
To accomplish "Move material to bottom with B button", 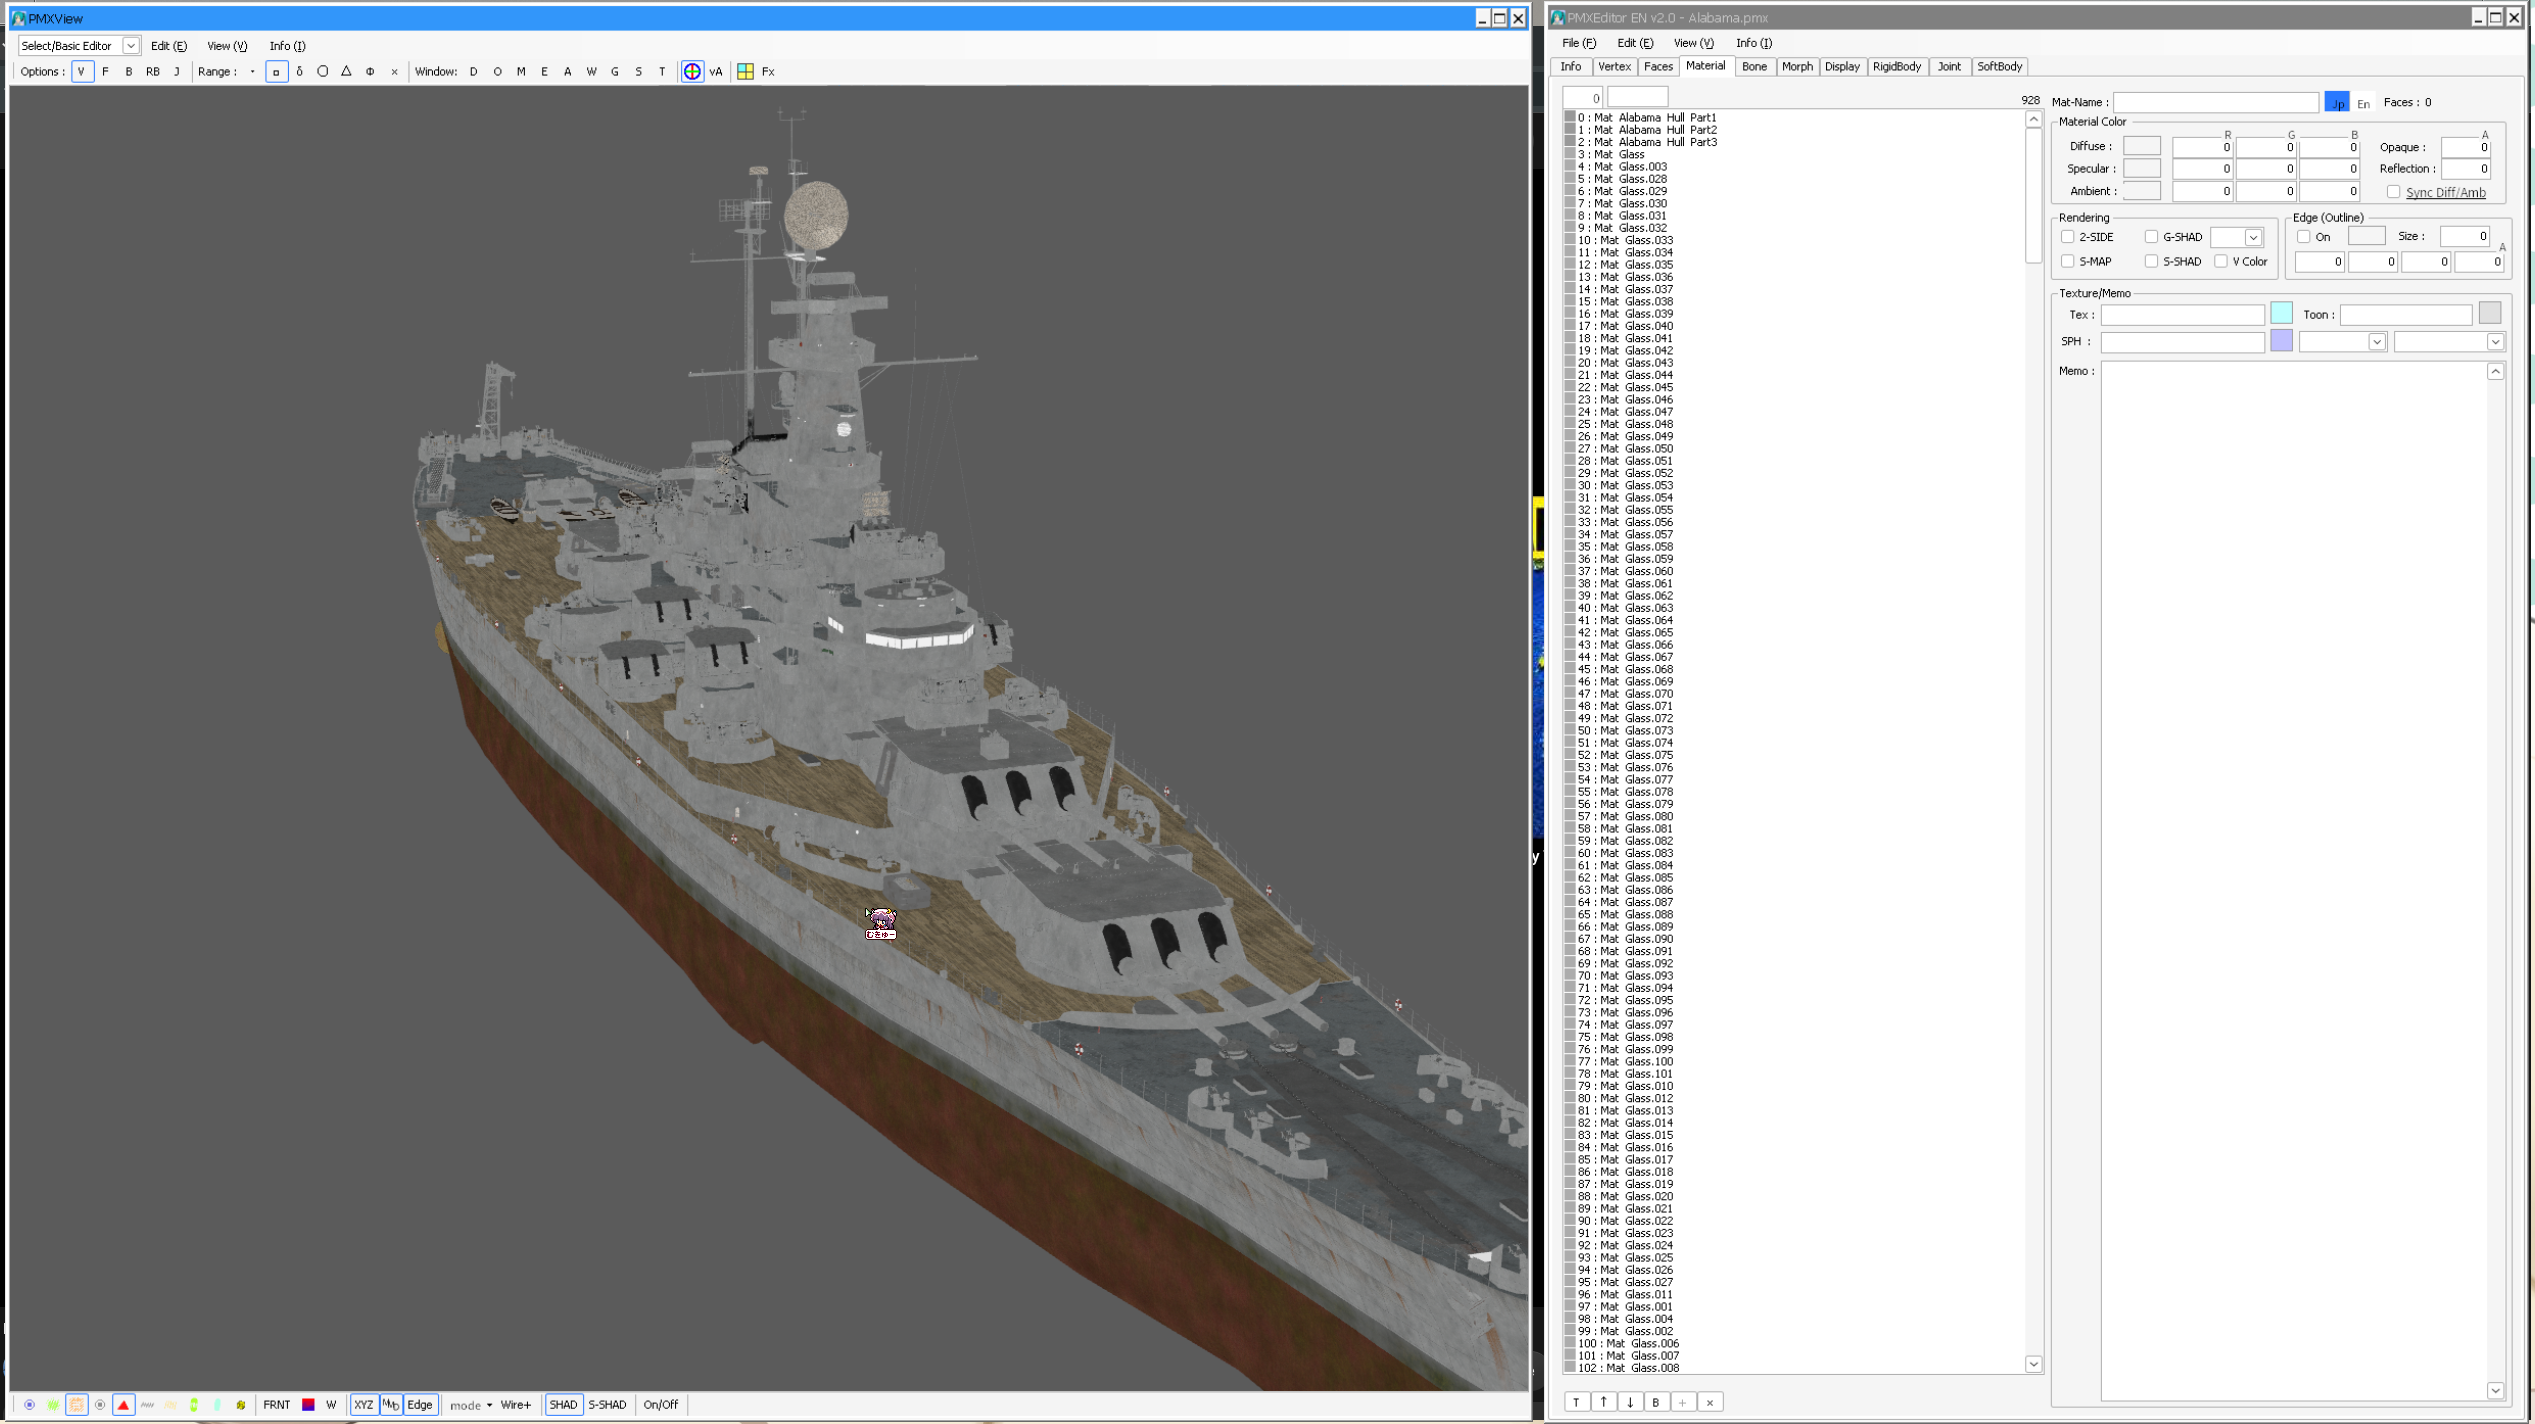I will click(1656, 1402).
